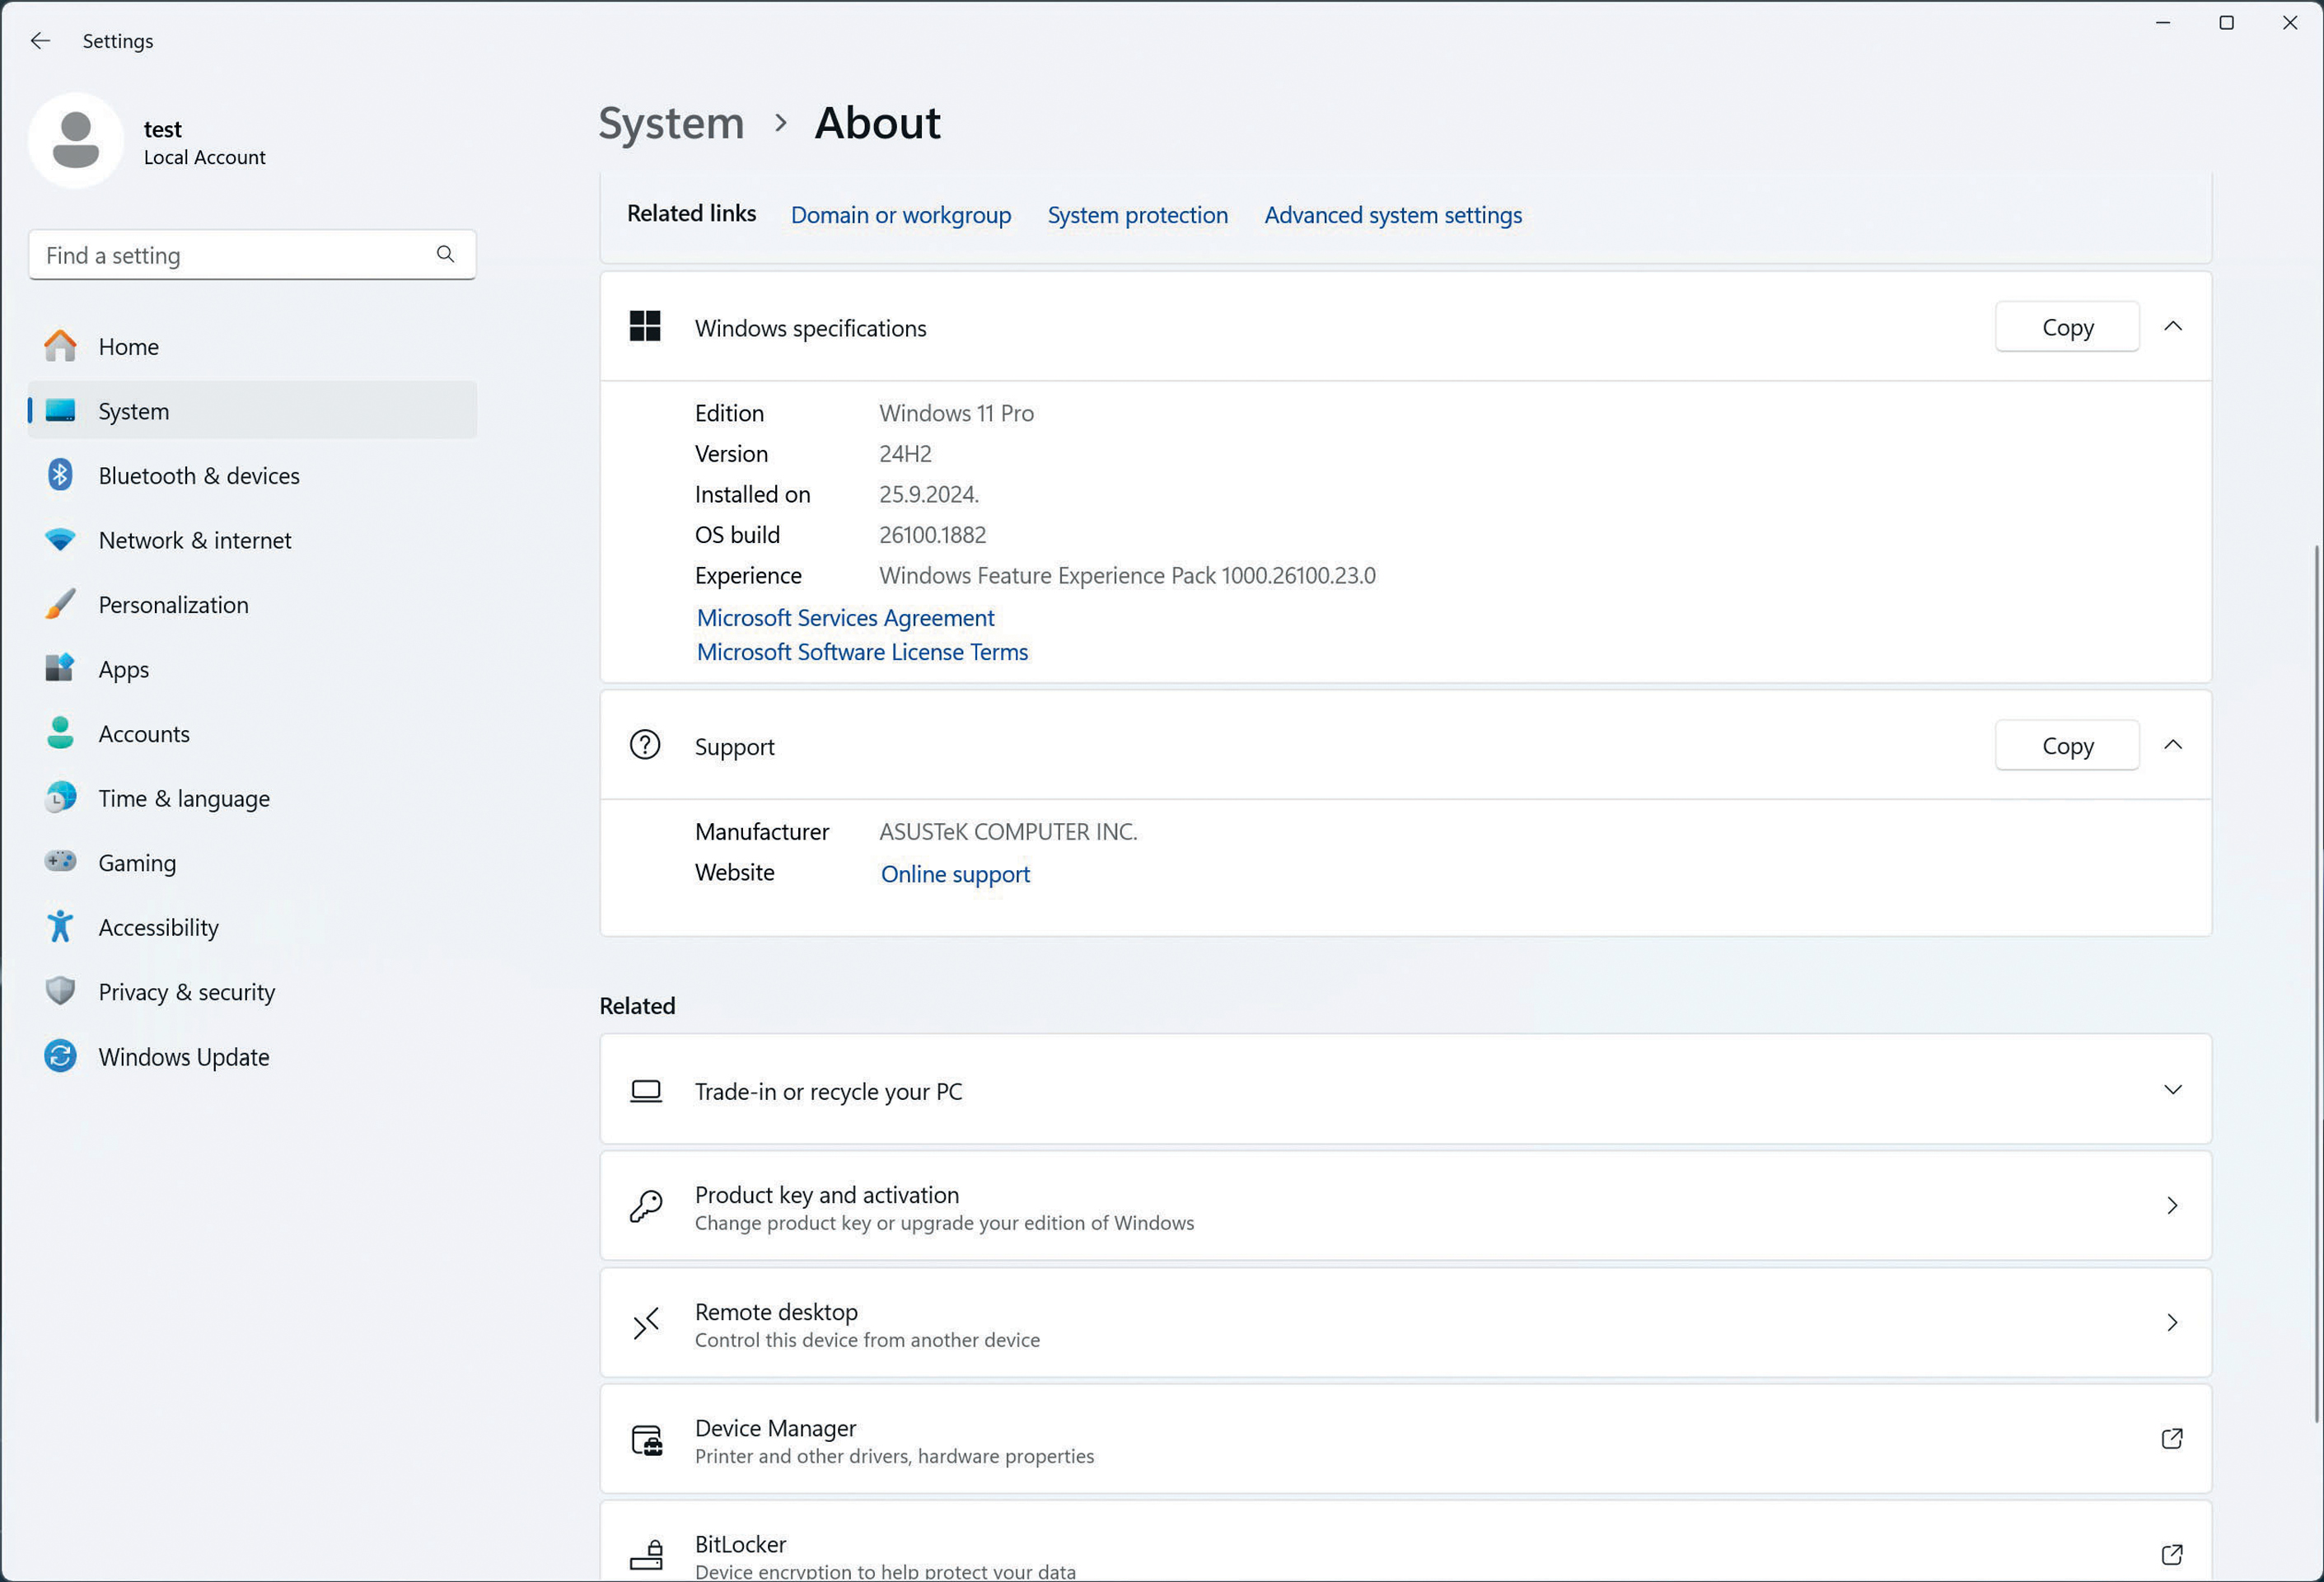The height and width of the screenshot is (1582, 2324).
Task: Click the System monitor icon in sidebar
Action: (x=60, y=411)
